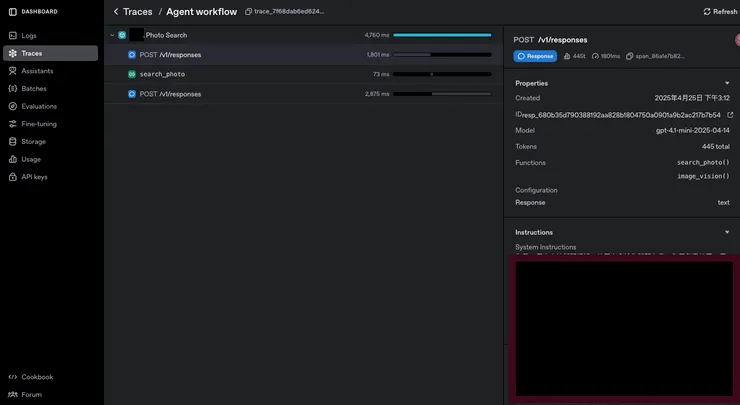740x405 pixels.
Task: Click the Storage database icon
Action: click(13, 142)
